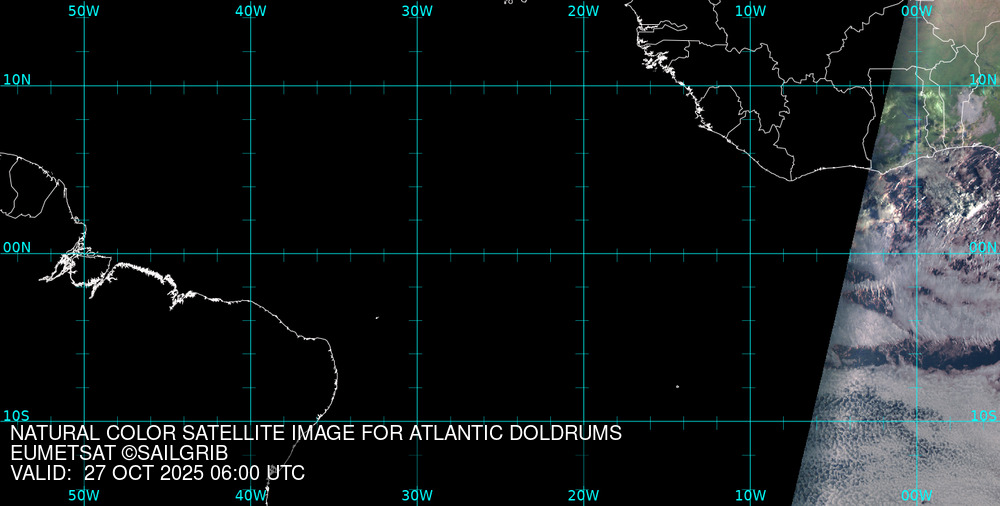Click the 20W longitude label on the bottom edge
Screen dimensions: 1000x506
coord(583,495)
